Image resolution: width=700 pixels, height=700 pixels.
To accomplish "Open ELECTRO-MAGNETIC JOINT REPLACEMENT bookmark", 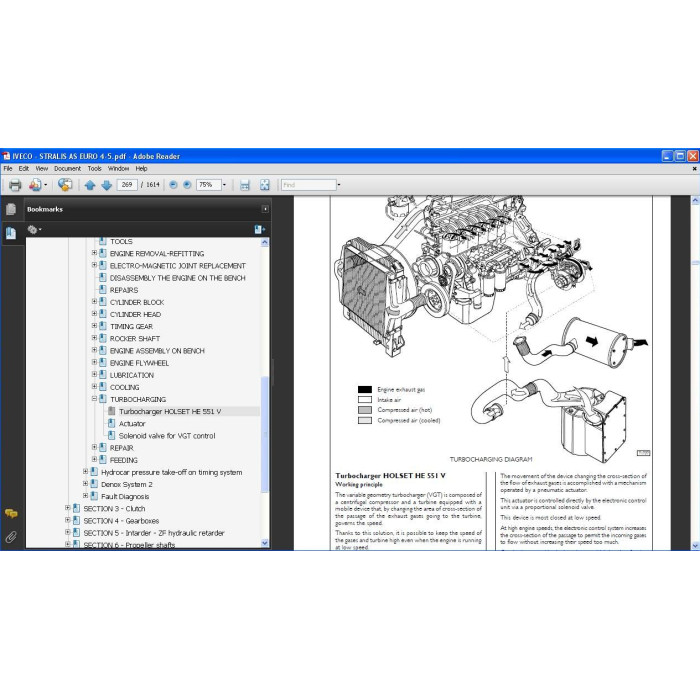I will (x=178, y=266).
